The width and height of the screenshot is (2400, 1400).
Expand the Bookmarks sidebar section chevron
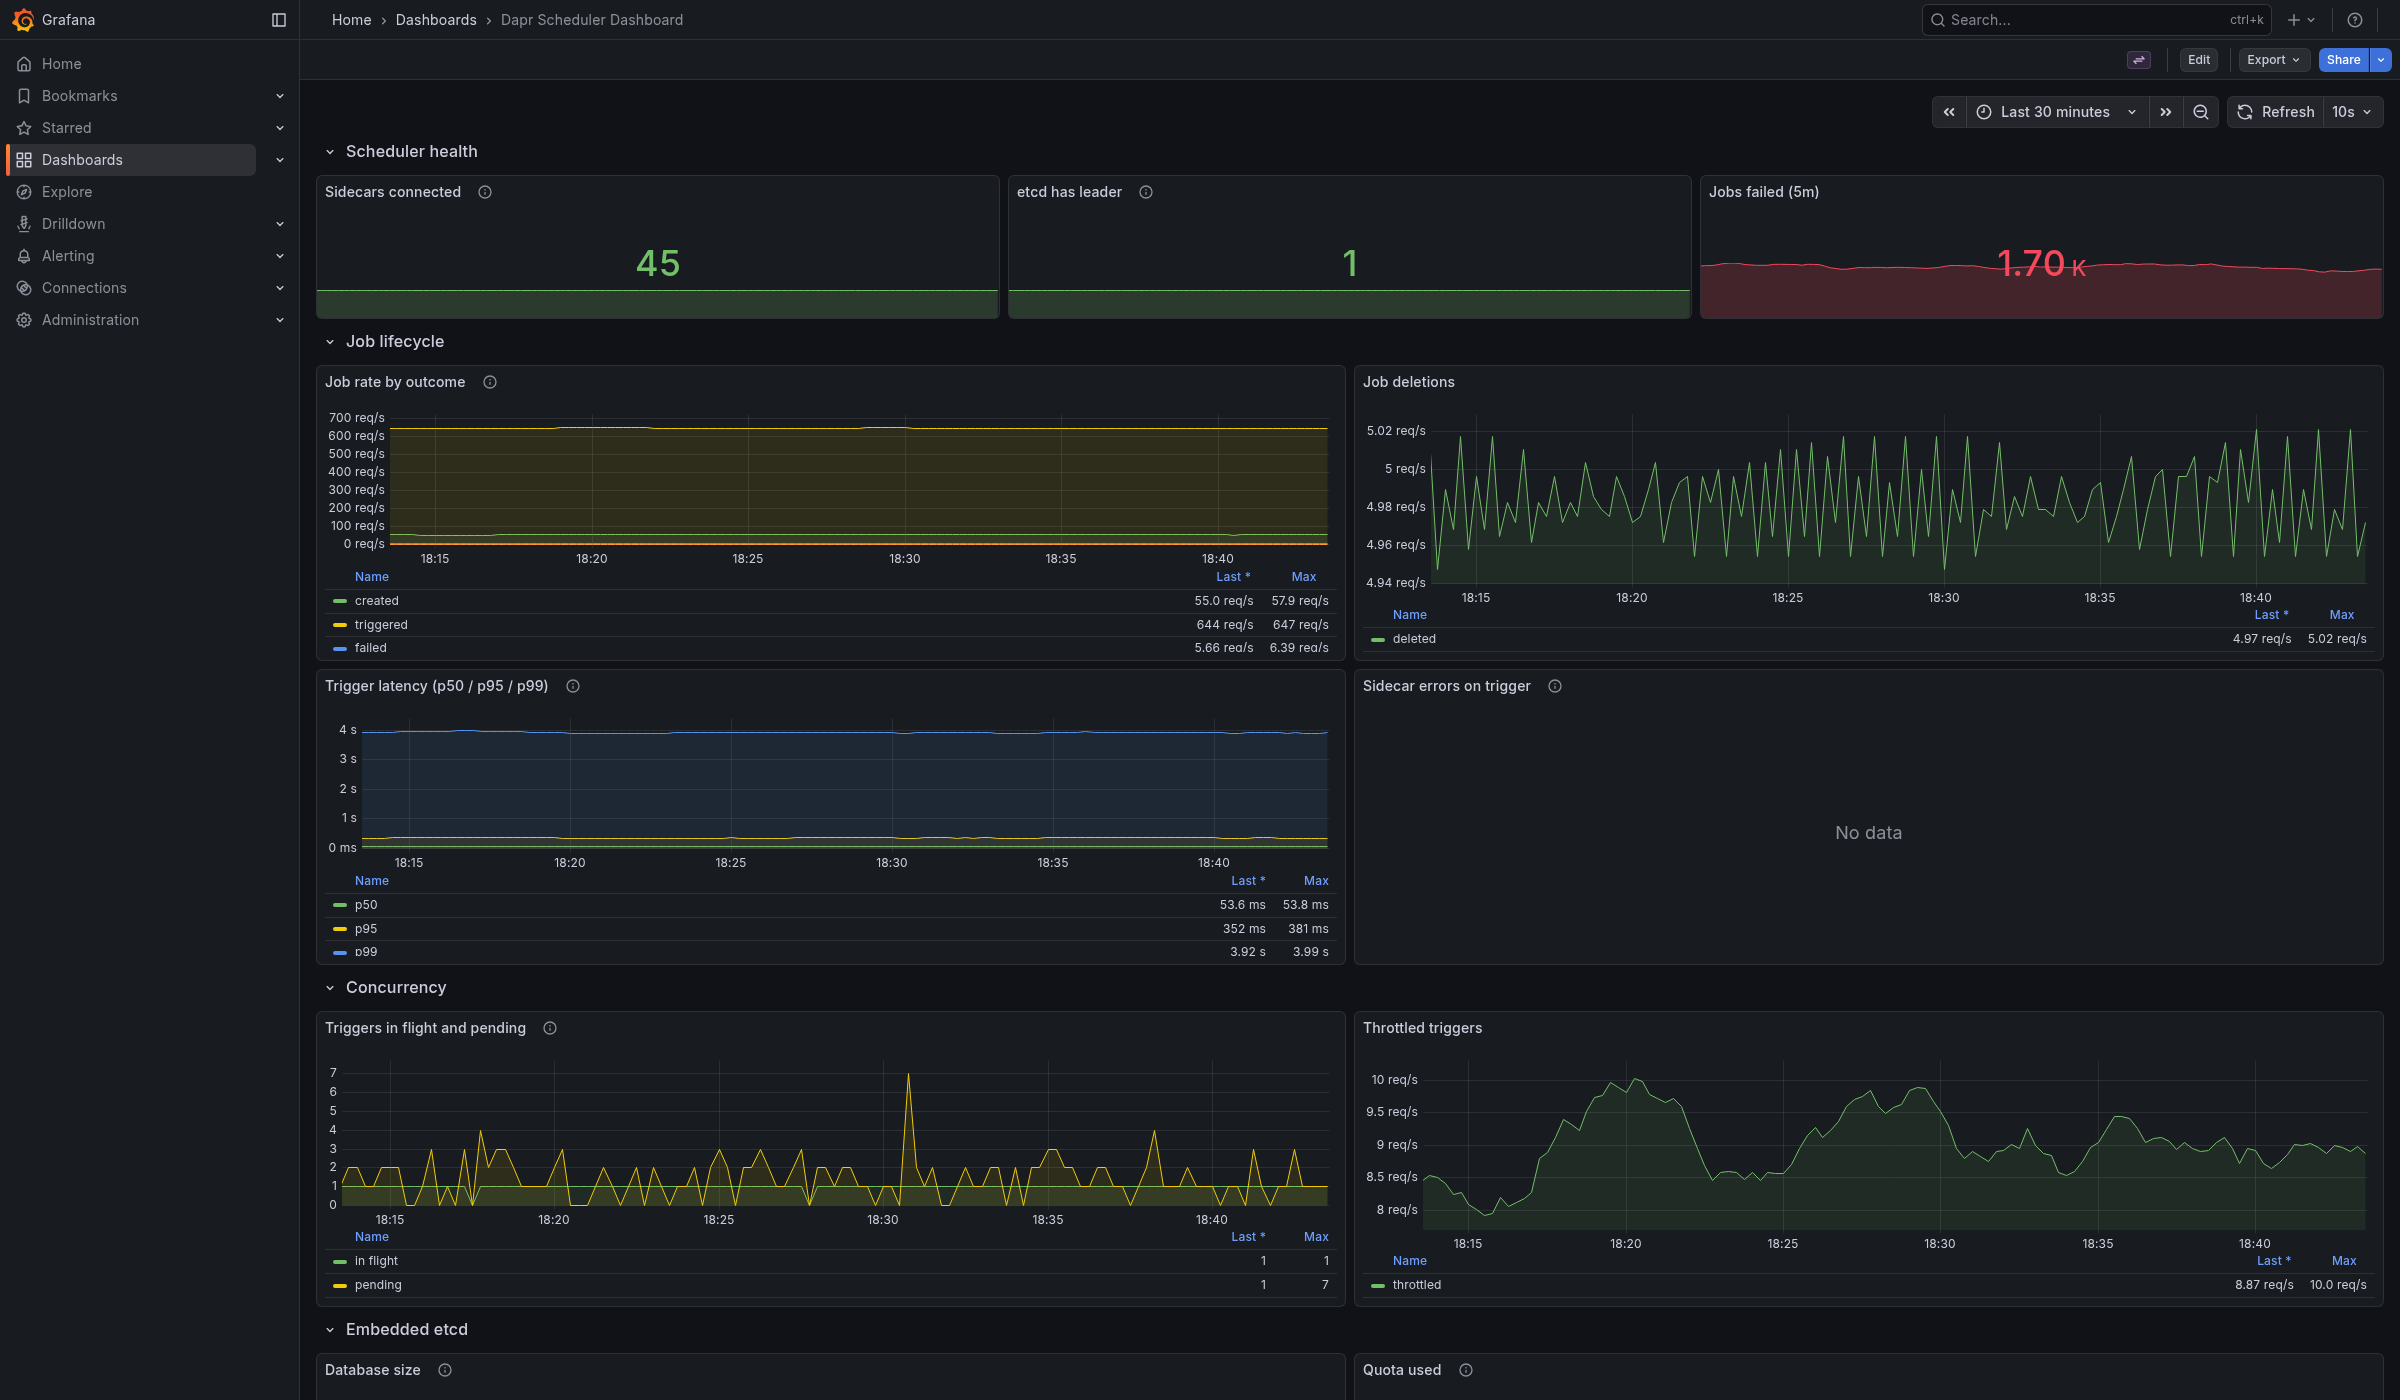pos(280,96)
